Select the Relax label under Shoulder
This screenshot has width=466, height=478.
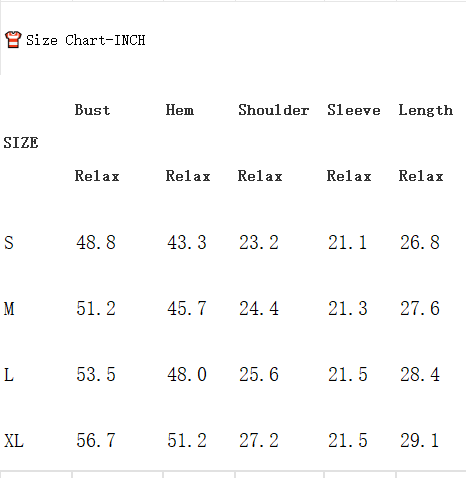click(260, 176)
